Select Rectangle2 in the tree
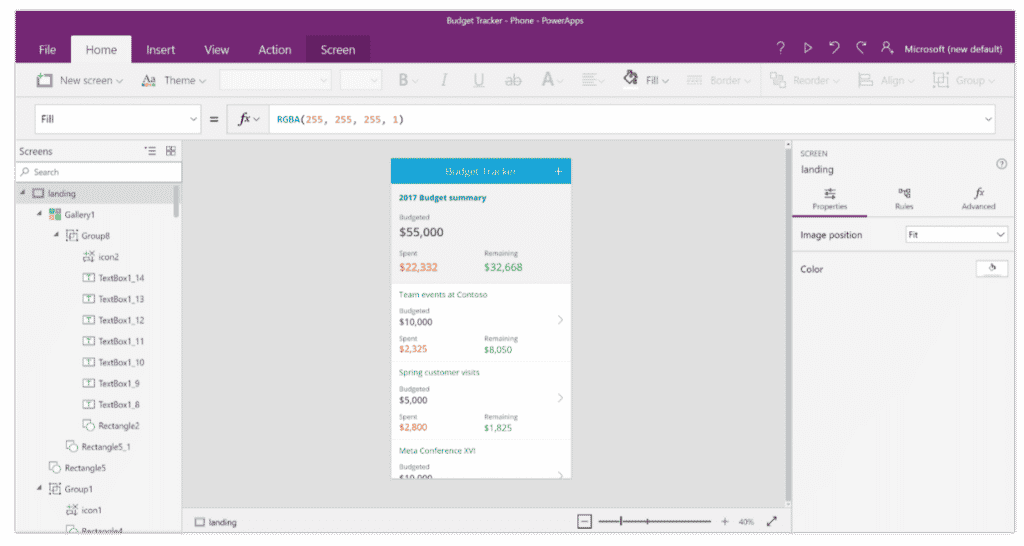This screenshot has width=1024, height=546. pyautogui.click(x=110, y=425)
